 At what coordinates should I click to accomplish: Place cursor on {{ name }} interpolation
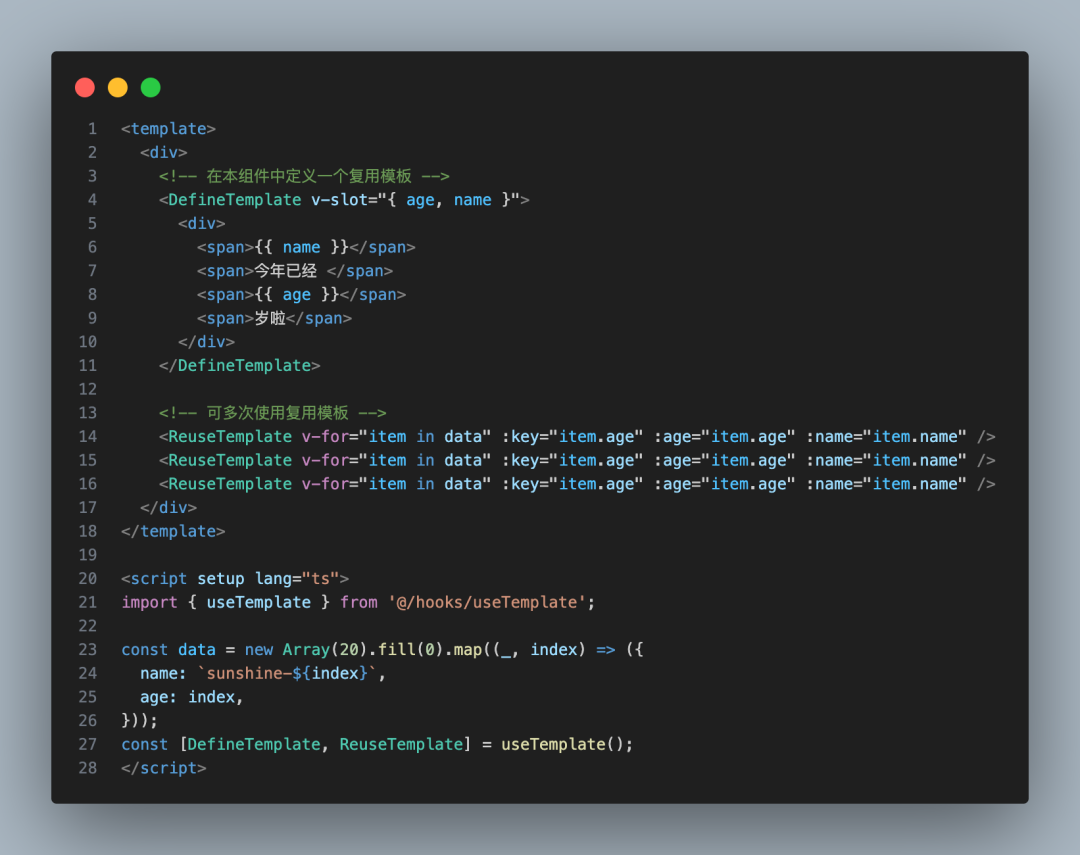point(301,247)
